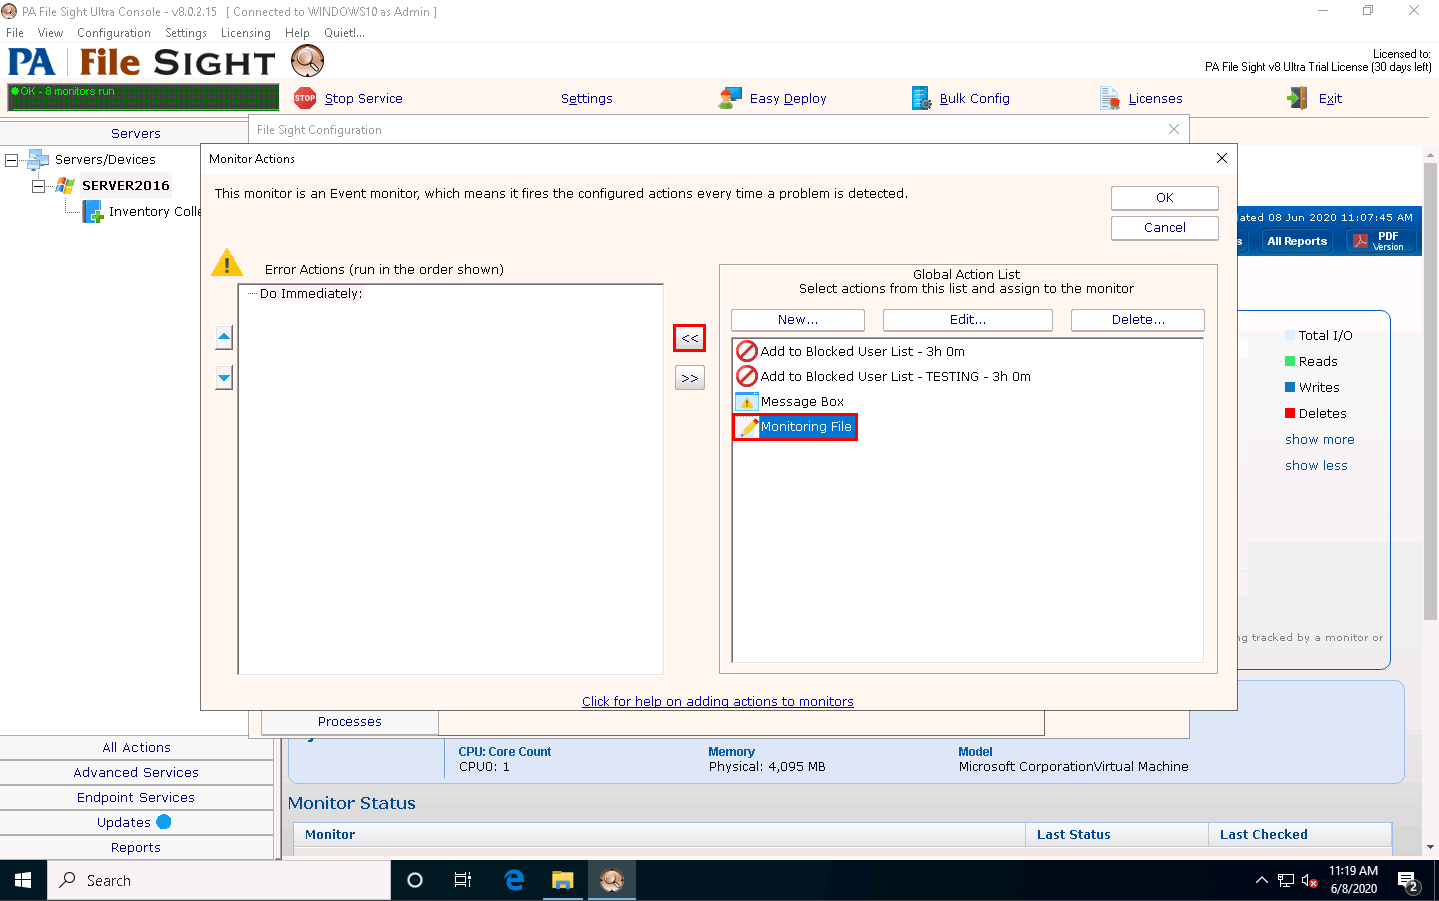Select 'Do Immediately:' in Error Actions list
Image resolution: width=1439 pixels, height=901 pixels.
click(x=311, y=294)
